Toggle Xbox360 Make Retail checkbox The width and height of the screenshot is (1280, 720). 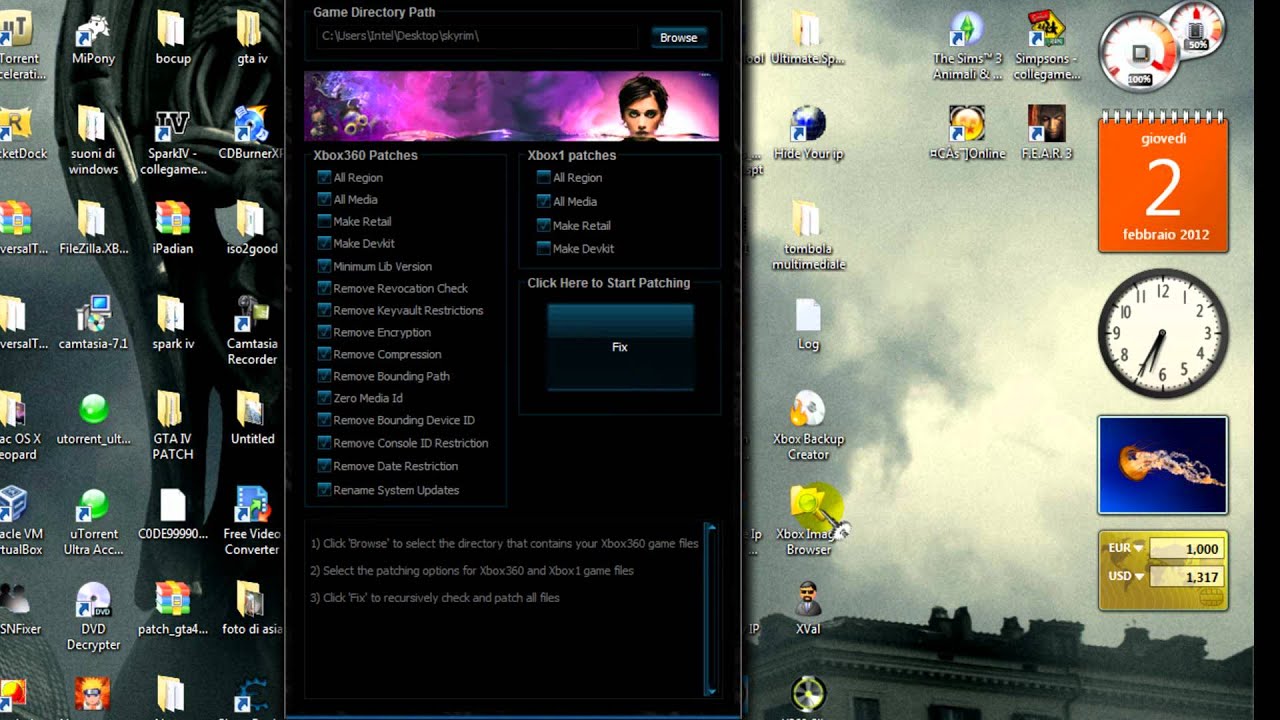(324, 221)
